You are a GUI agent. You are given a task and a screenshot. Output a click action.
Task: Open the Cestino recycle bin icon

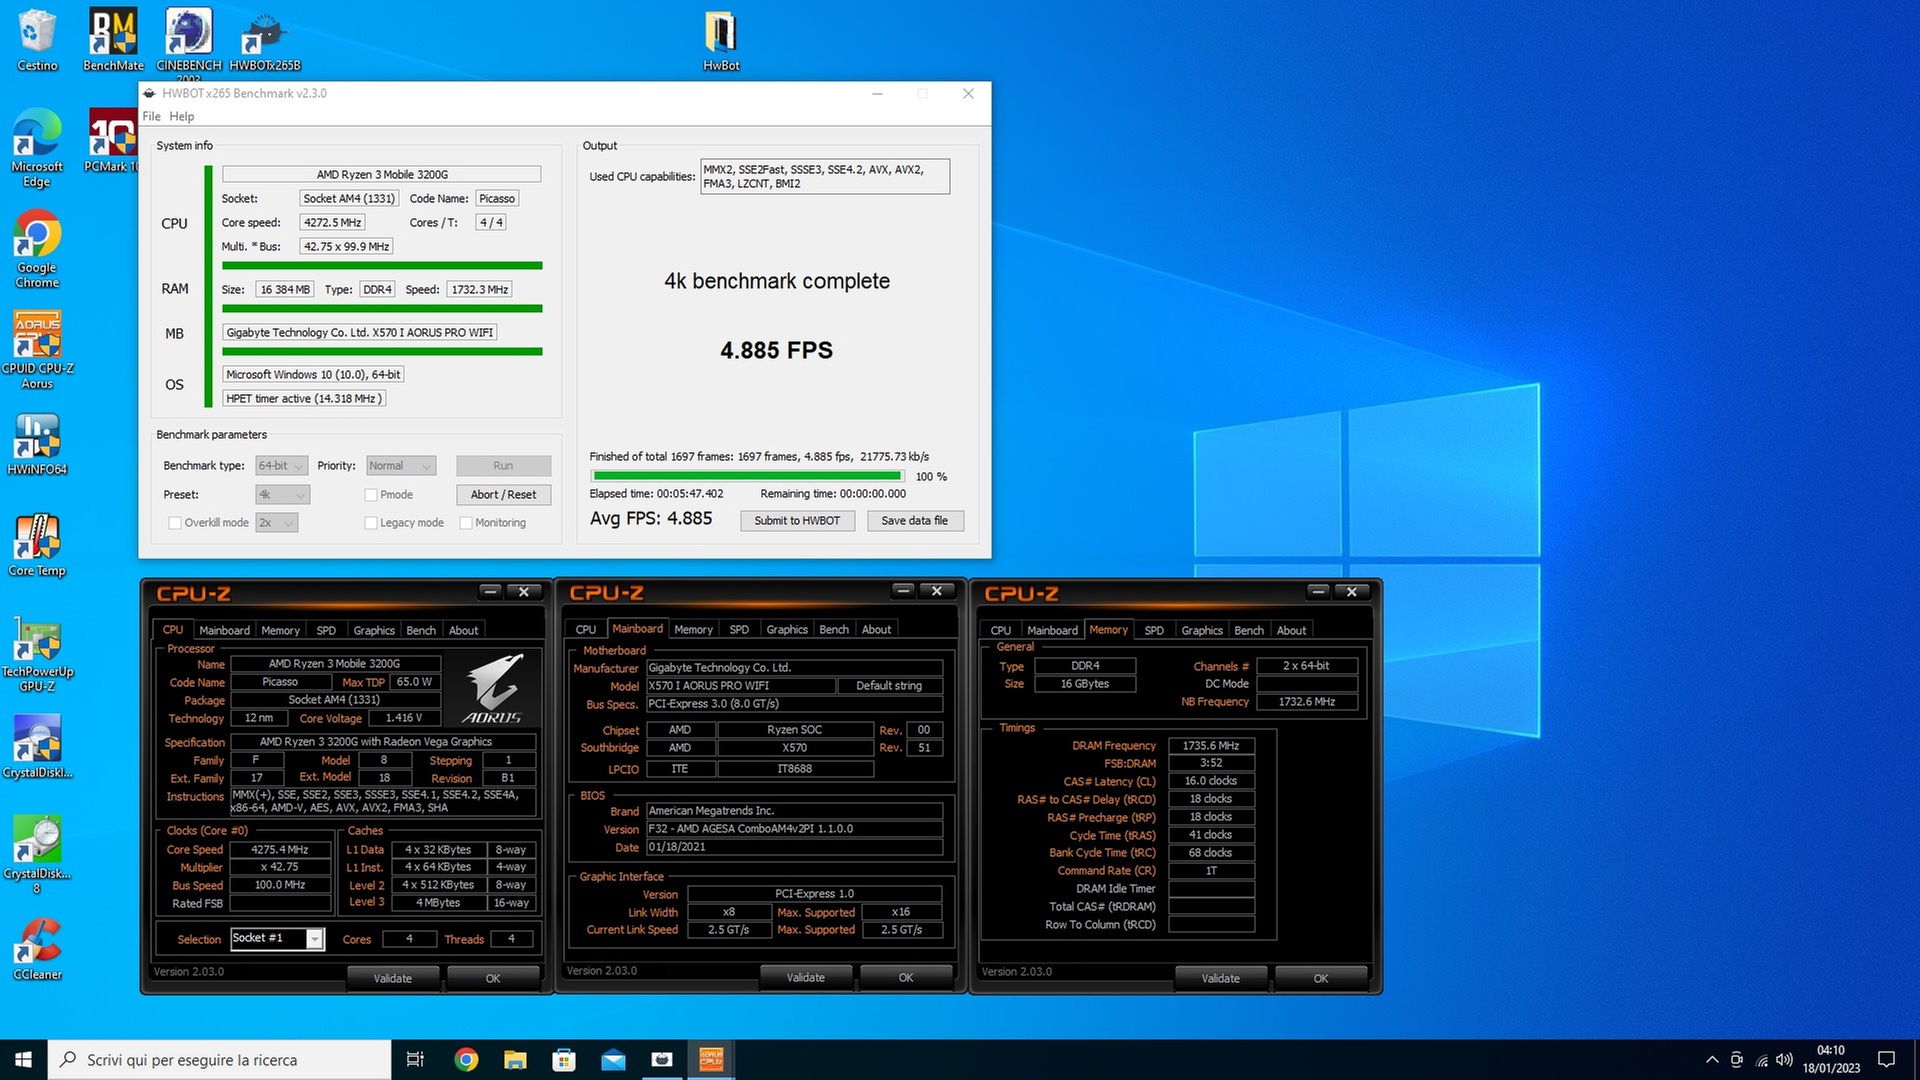37,40
